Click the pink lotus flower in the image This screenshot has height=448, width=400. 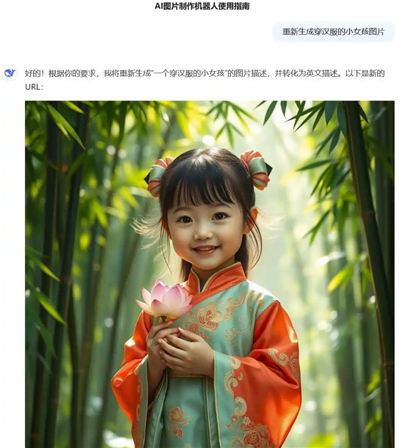click(165, 300)
